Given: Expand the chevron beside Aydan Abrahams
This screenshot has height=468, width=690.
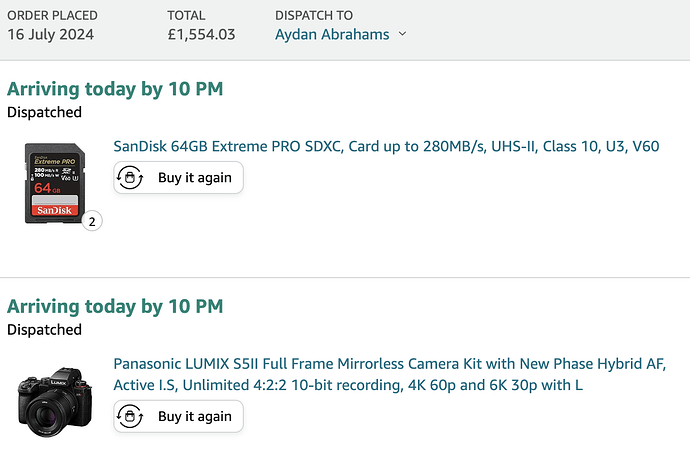Looking at the screenshot, I should click(x=402, y=34).
